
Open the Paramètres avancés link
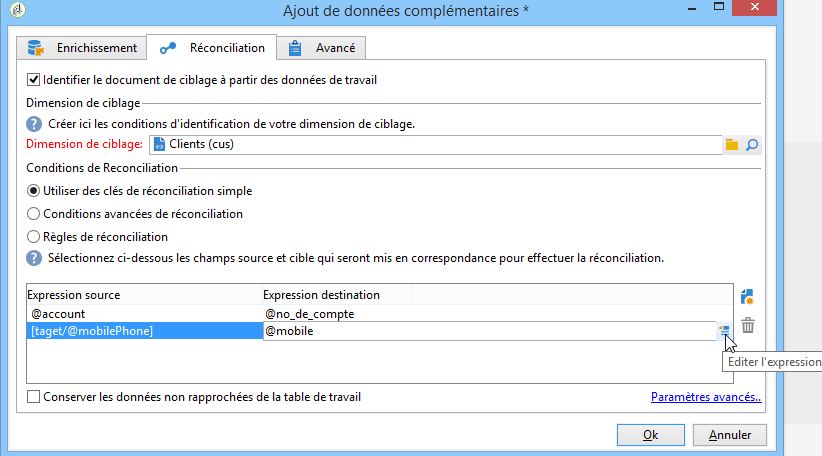[706, 397]
